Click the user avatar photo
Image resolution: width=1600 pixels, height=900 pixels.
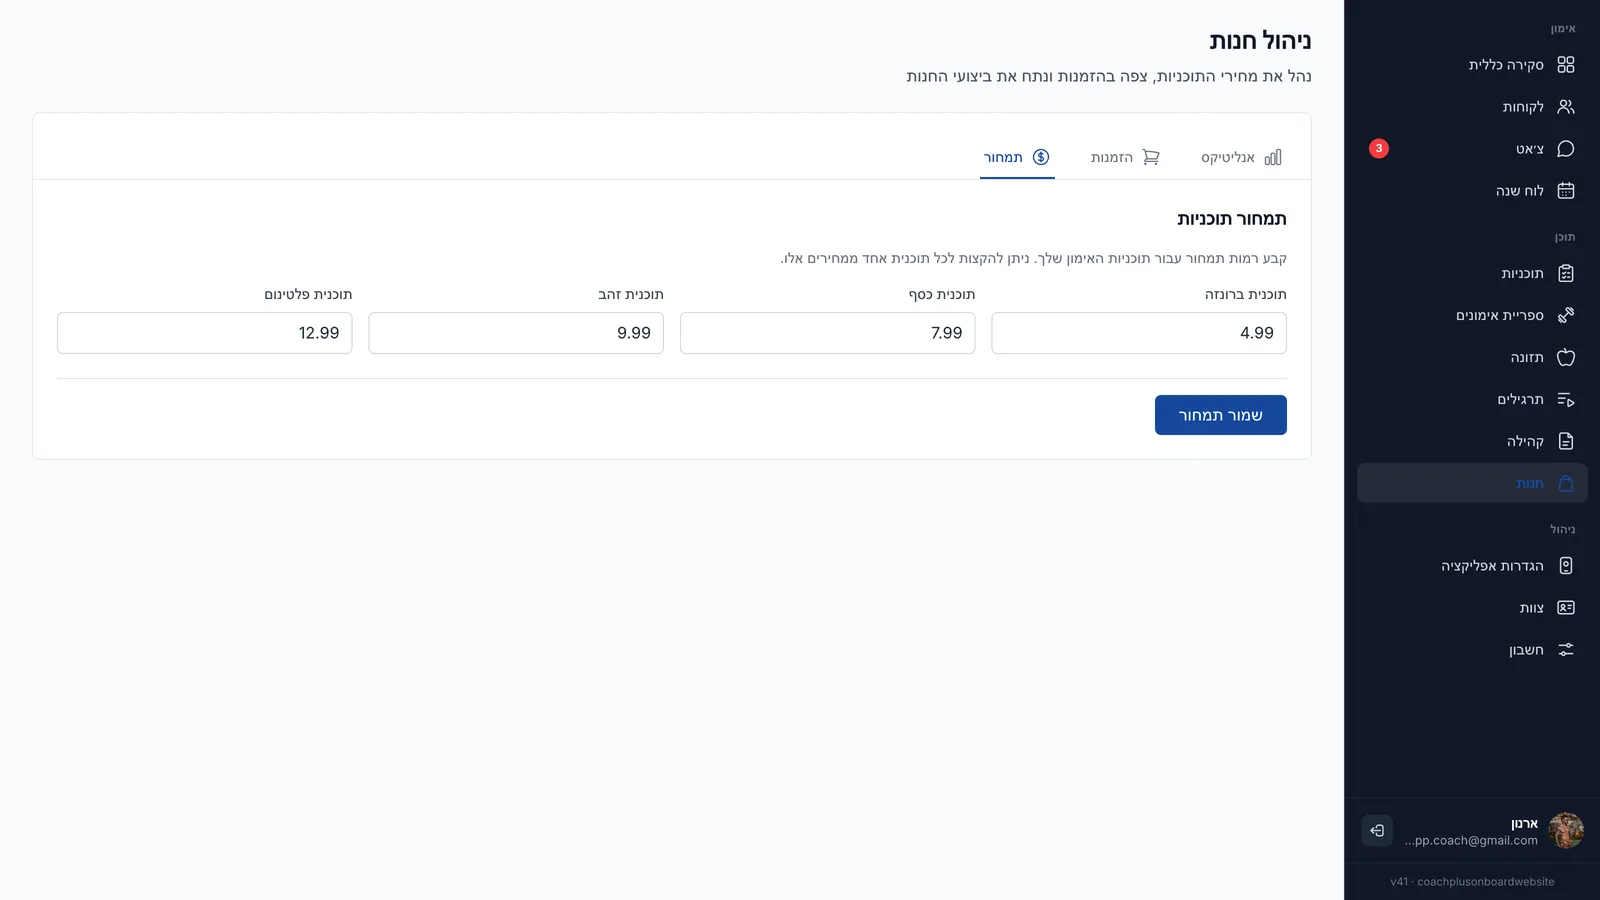coord(1566,831)
